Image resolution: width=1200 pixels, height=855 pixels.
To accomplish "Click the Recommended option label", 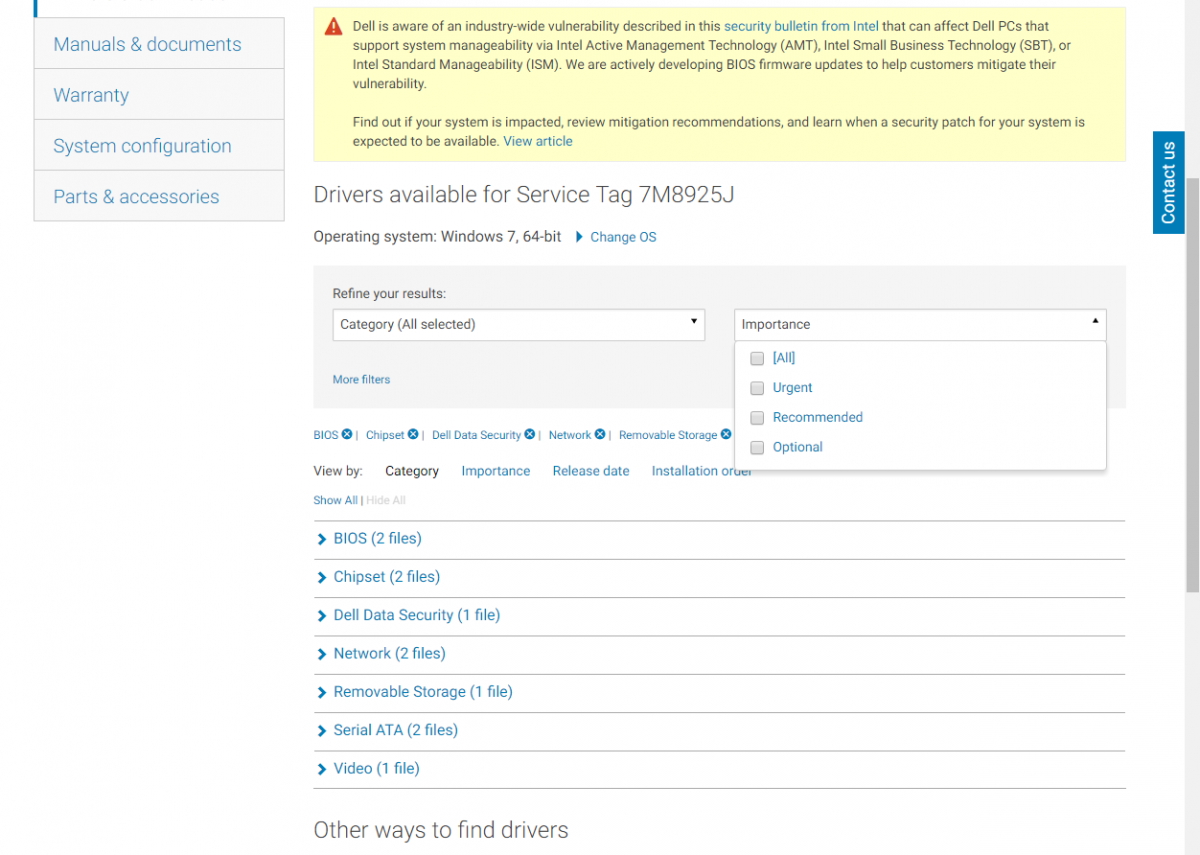I will click(x=818, y=418).
